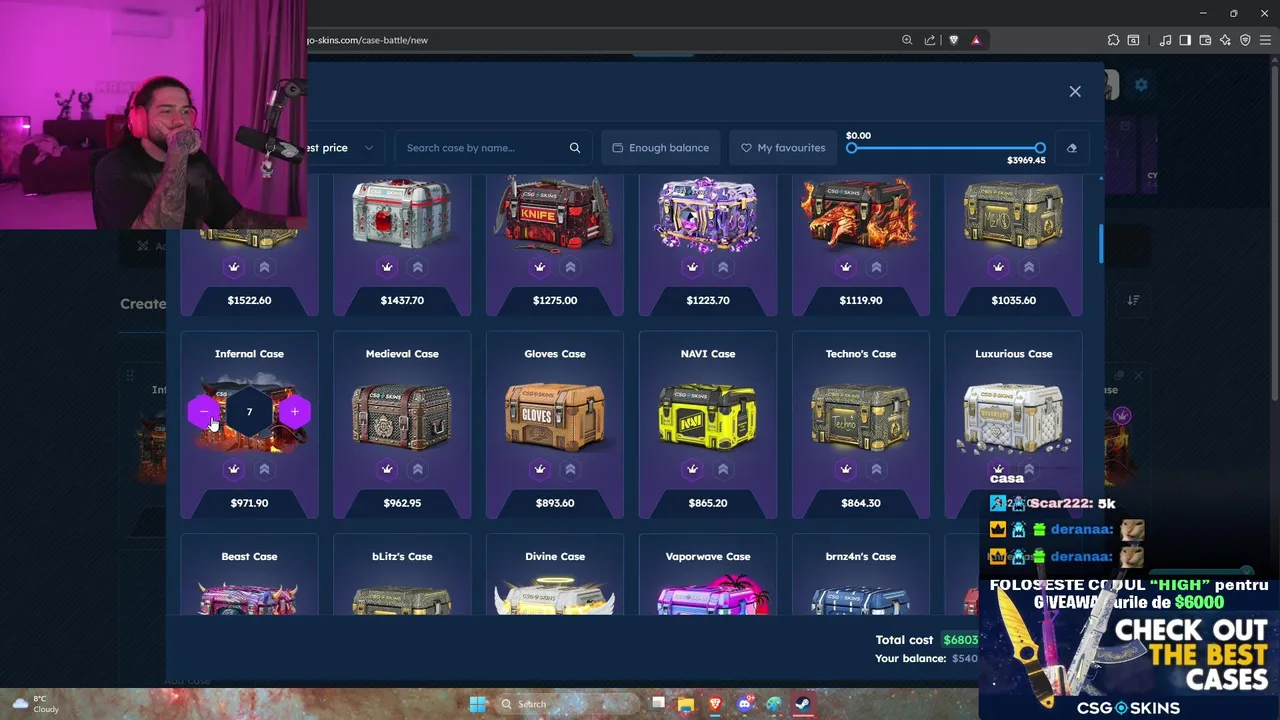The width and height of the screenshot is (1280, 720).
Task: Select the Gloves Case image
Action: [555, 415]
